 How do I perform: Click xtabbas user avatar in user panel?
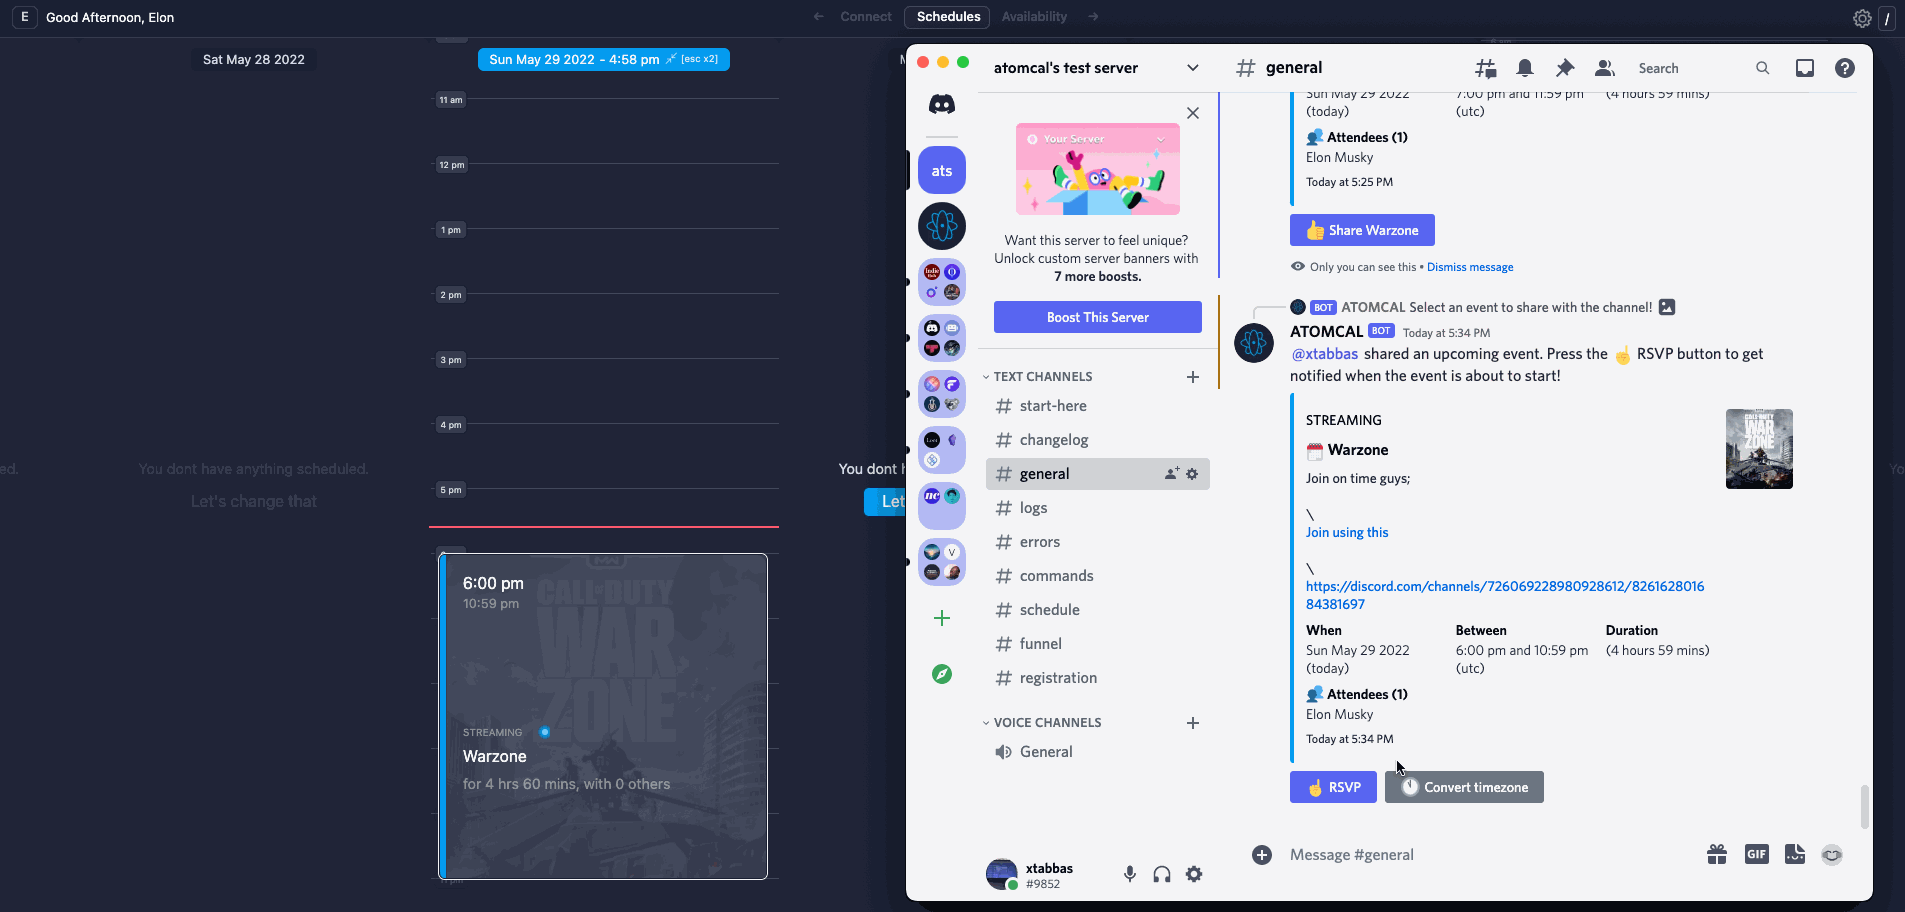(1002, 874)
